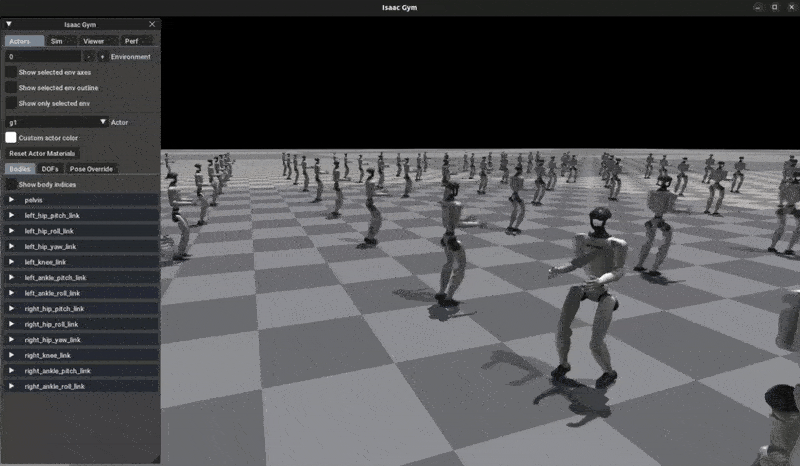The height and width of the screenshot is (466, 800).
Task: Toggle Show selected env outline checkbox
Action: coord(11,88)
